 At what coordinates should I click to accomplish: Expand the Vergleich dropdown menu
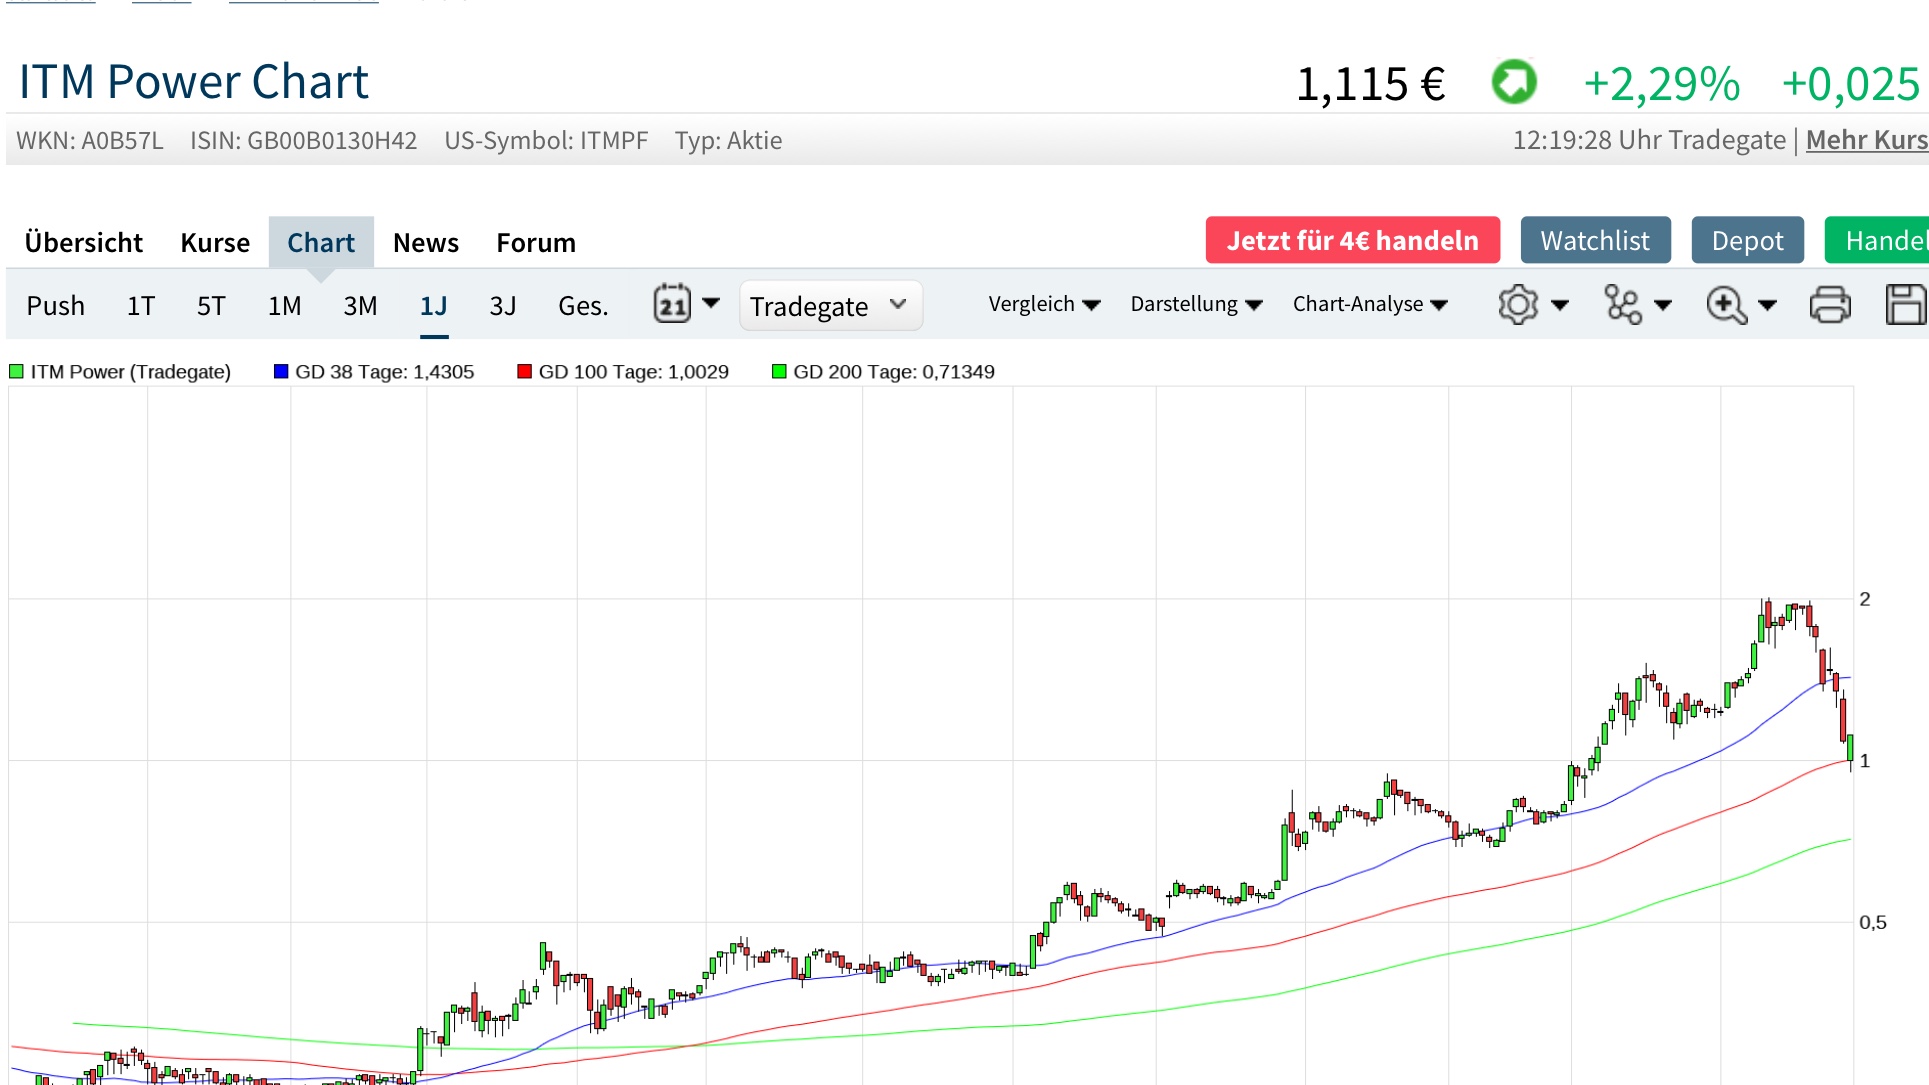click(x=1043, y=304)
